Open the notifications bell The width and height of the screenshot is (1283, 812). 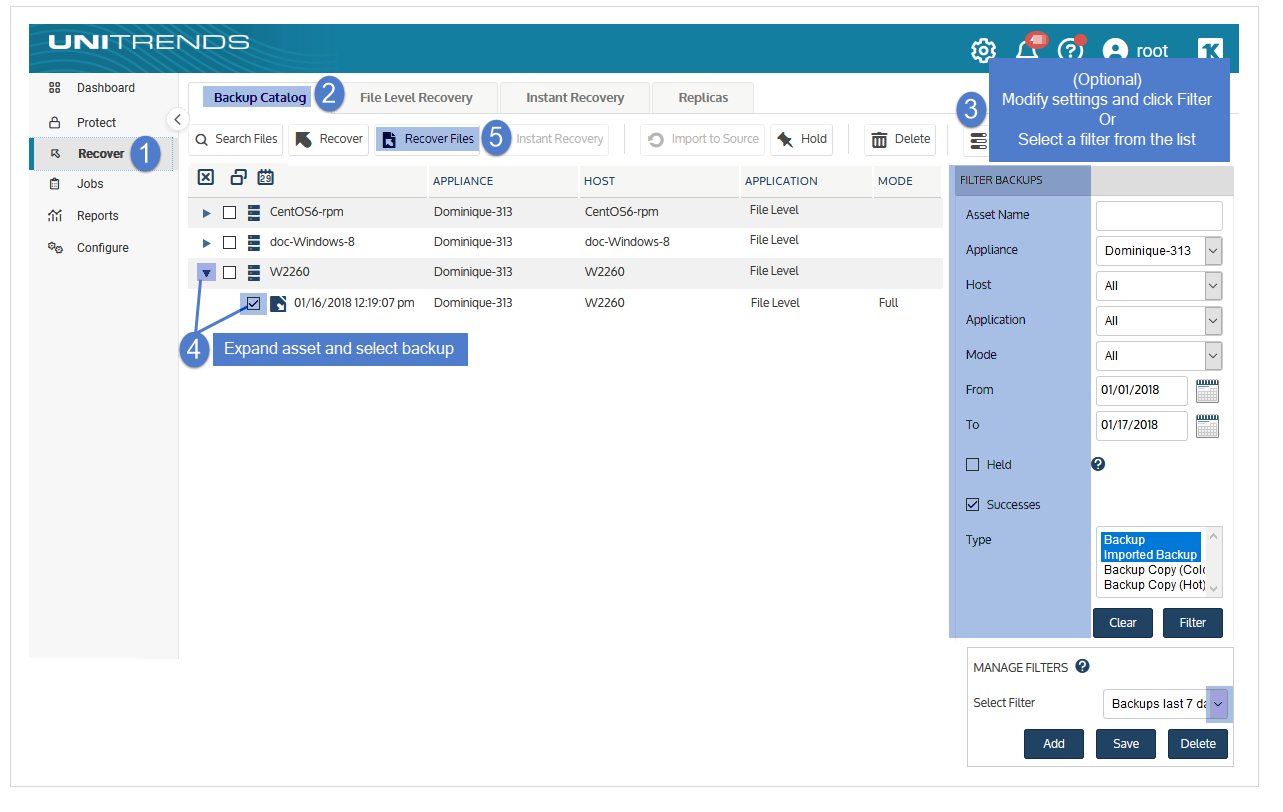pos(1026,50)
